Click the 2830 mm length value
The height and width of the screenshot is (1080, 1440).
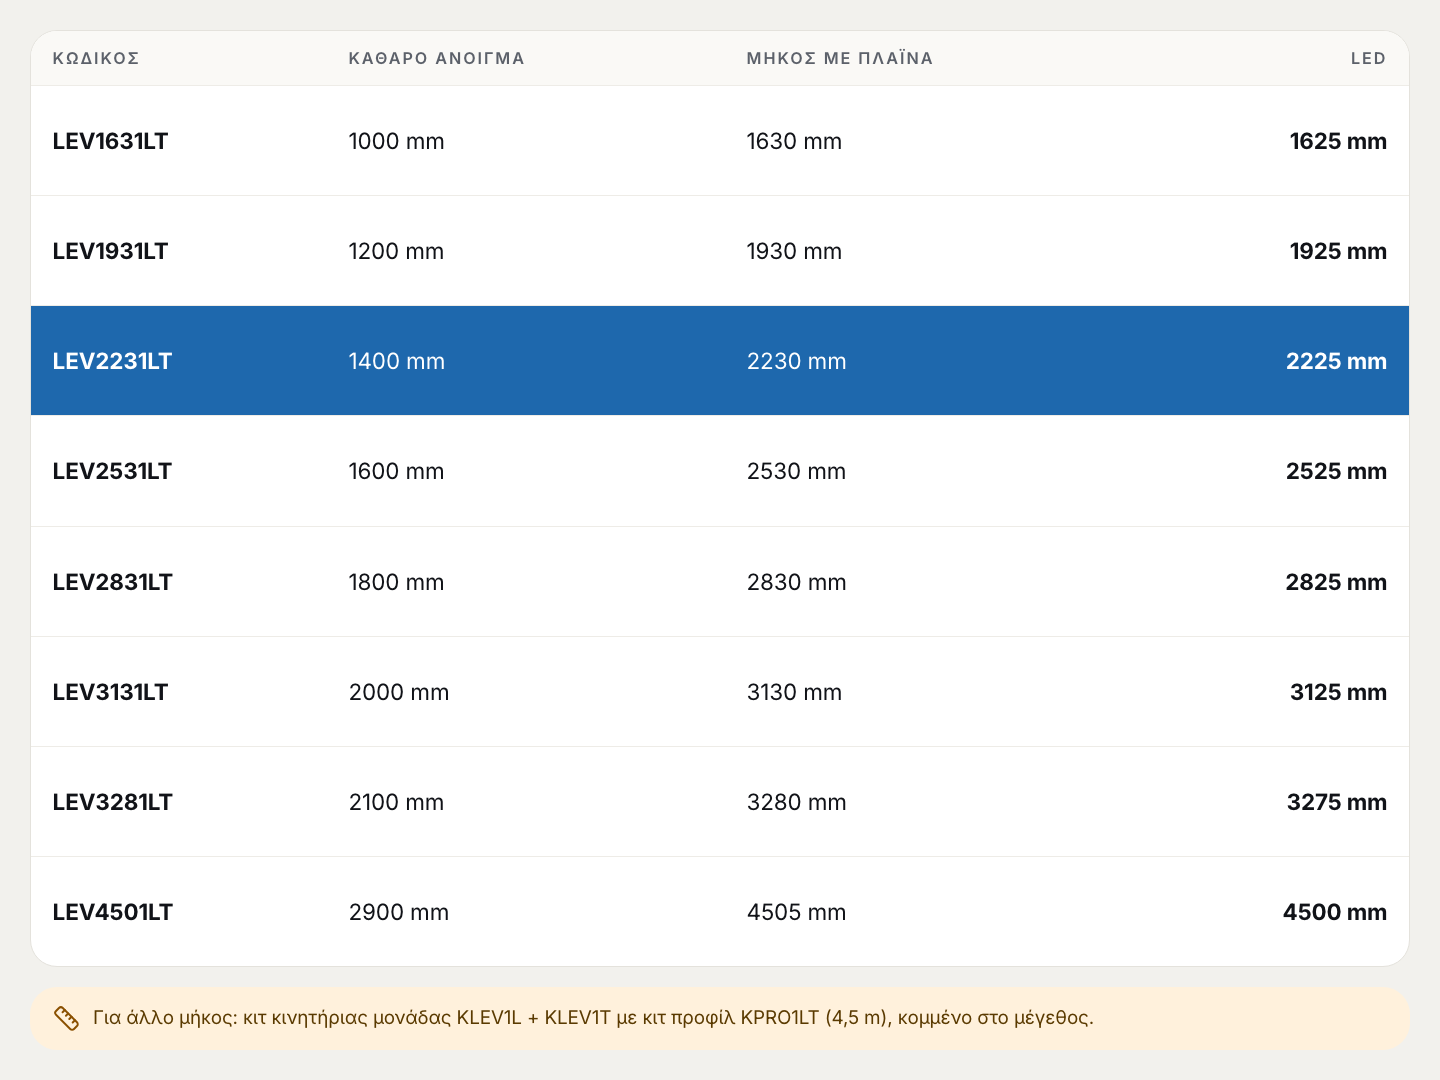[x=797, y=582]
